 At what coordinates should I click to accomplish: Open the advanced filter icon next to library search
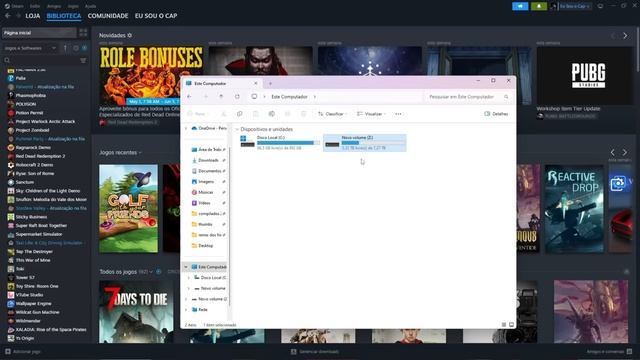[83, 60]
